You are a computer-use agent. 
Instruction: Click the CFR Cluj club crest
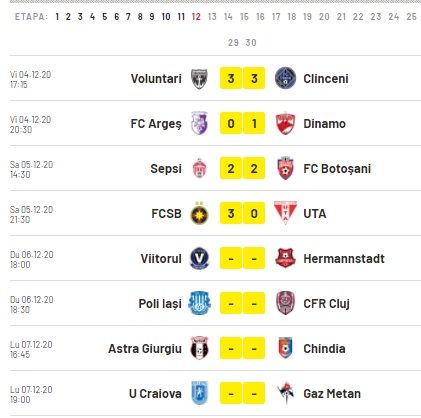pos(285,303)
